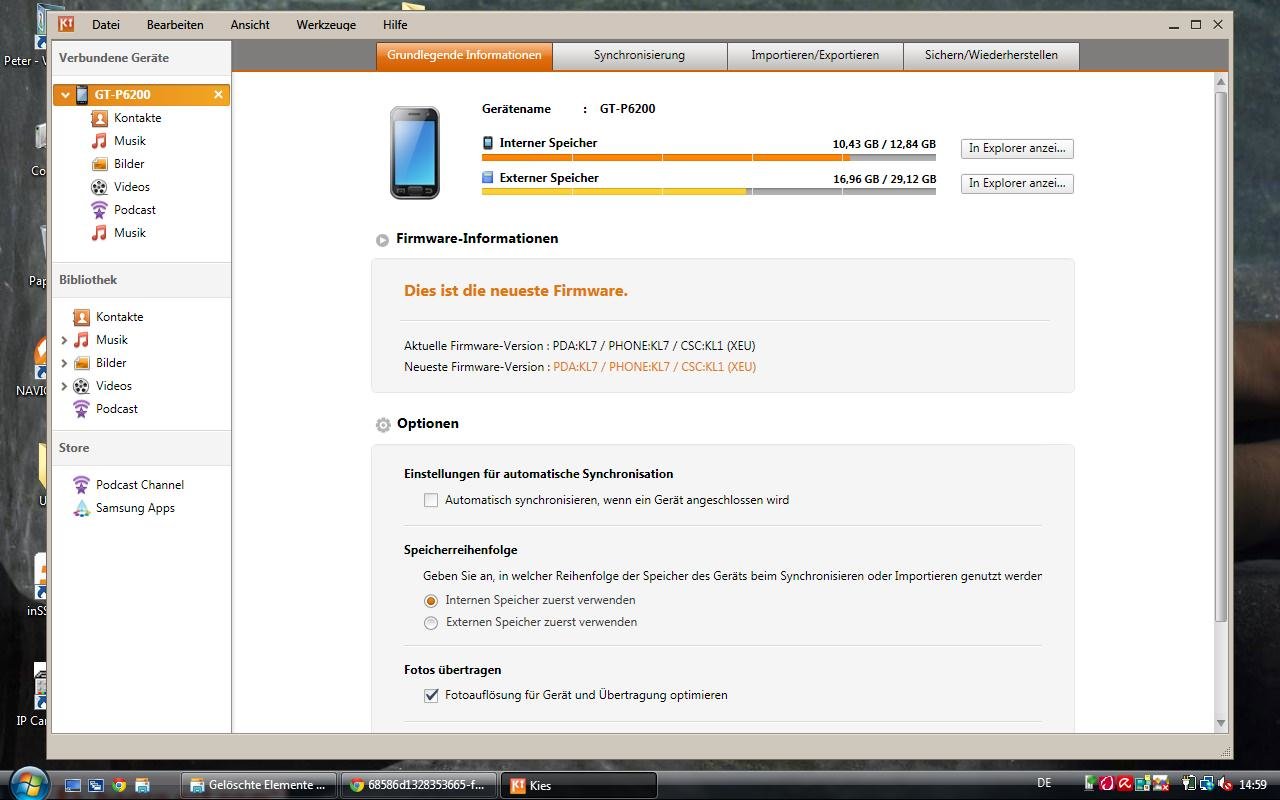This screenshot has height=800, width=1280.
Task: Click DE language indicator in taskbar
Action: (1044, 784)
